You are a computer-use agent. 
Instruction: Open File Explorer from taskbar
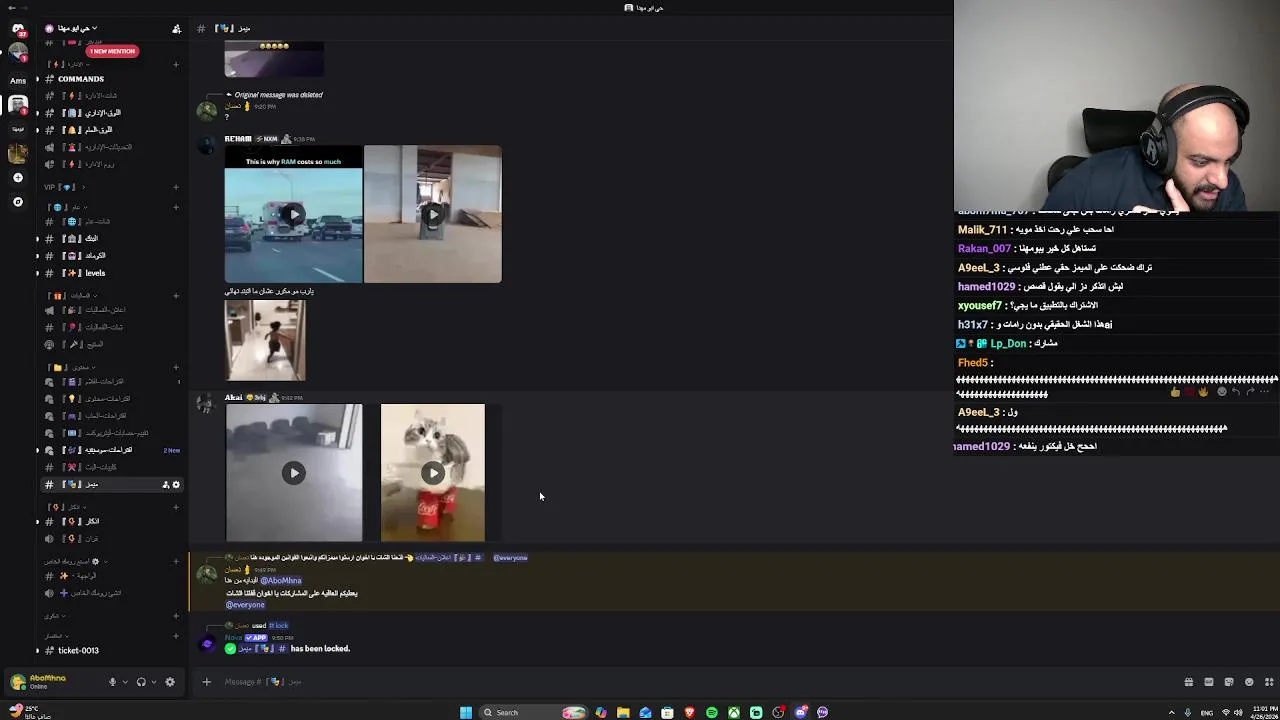[x=623, y=712]
